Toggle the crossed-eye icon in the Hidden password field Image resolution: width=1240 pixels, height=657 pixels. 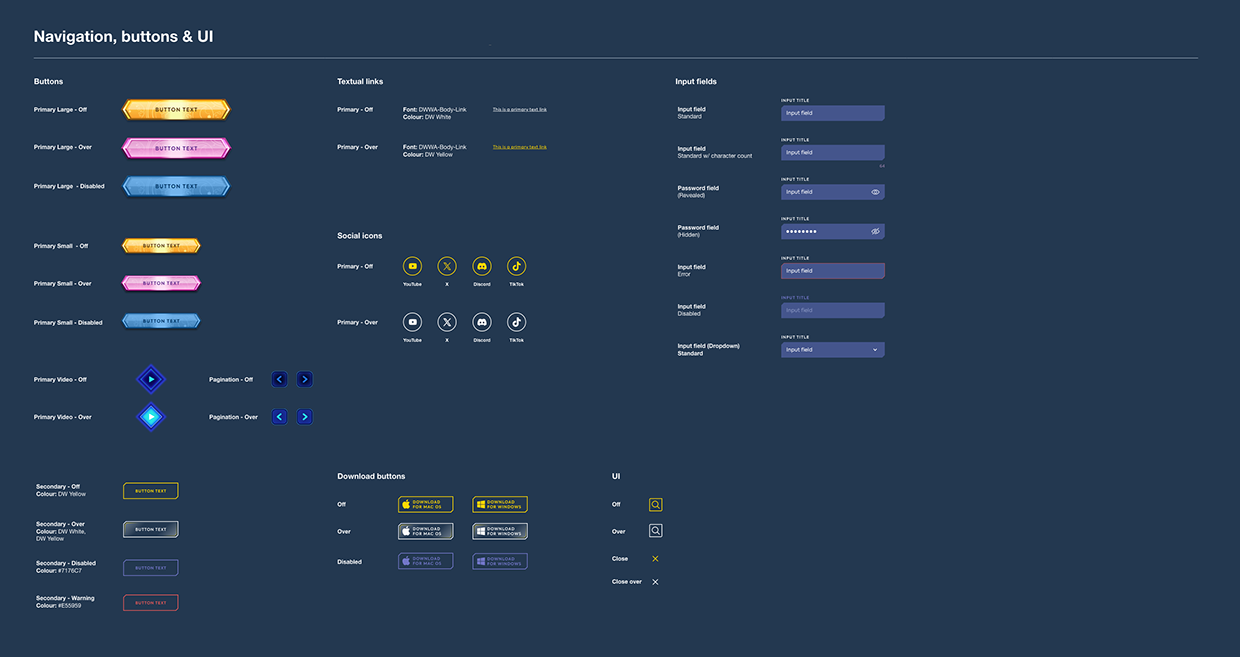pos(875,231)
